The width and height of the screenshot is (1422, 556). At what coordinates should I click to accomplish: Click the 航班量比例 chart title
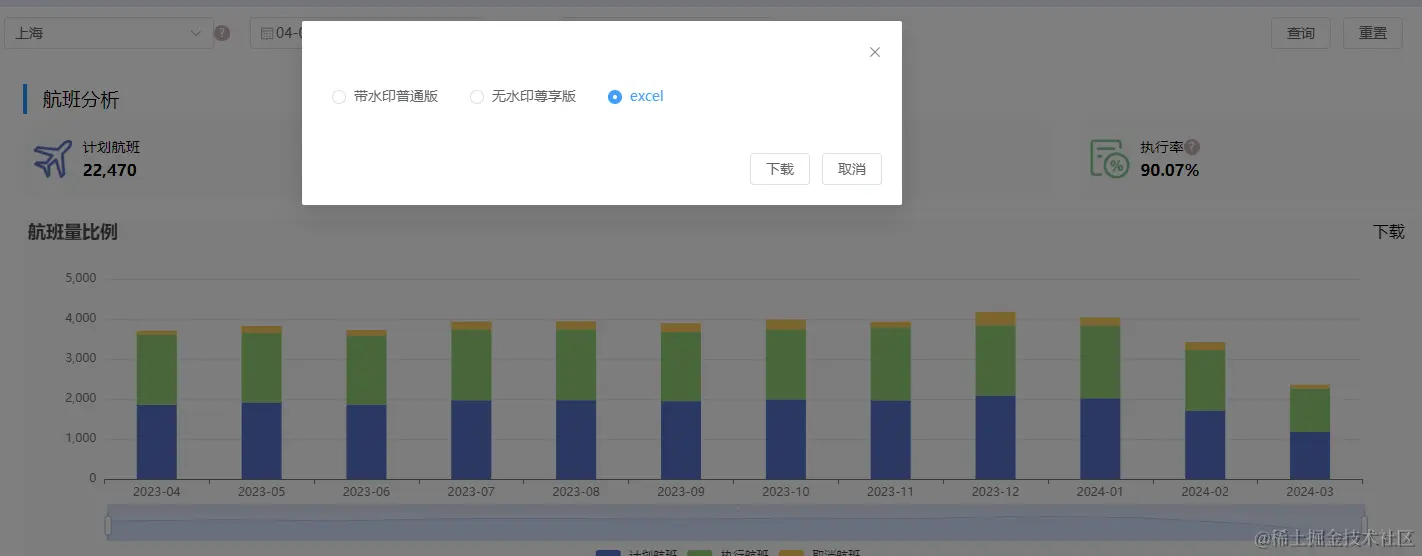[x=73, y=232]
